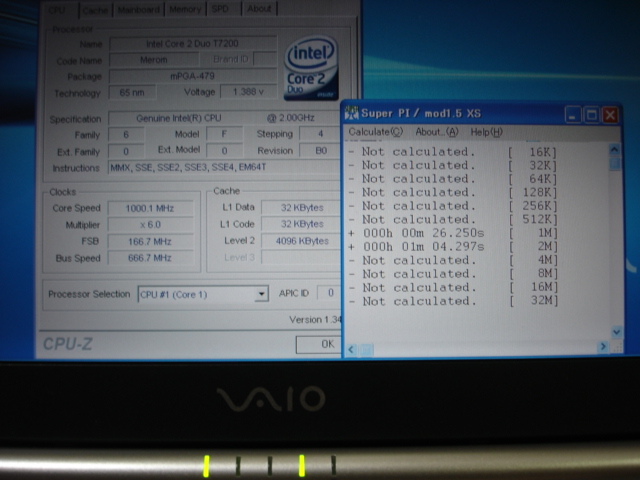Select the Not calculated 16K row
The height and width of the screenshot is (480, 640).
point(452,152)
